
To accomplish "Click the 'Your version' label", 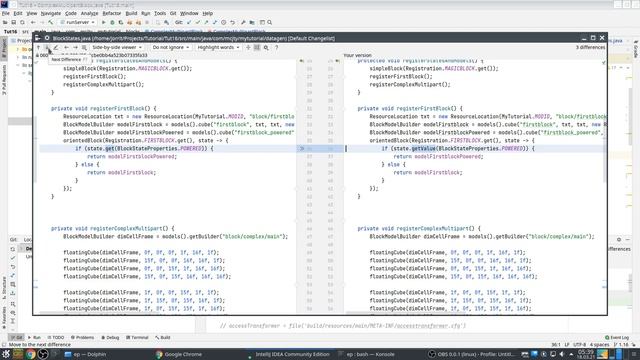I will 358,55.
